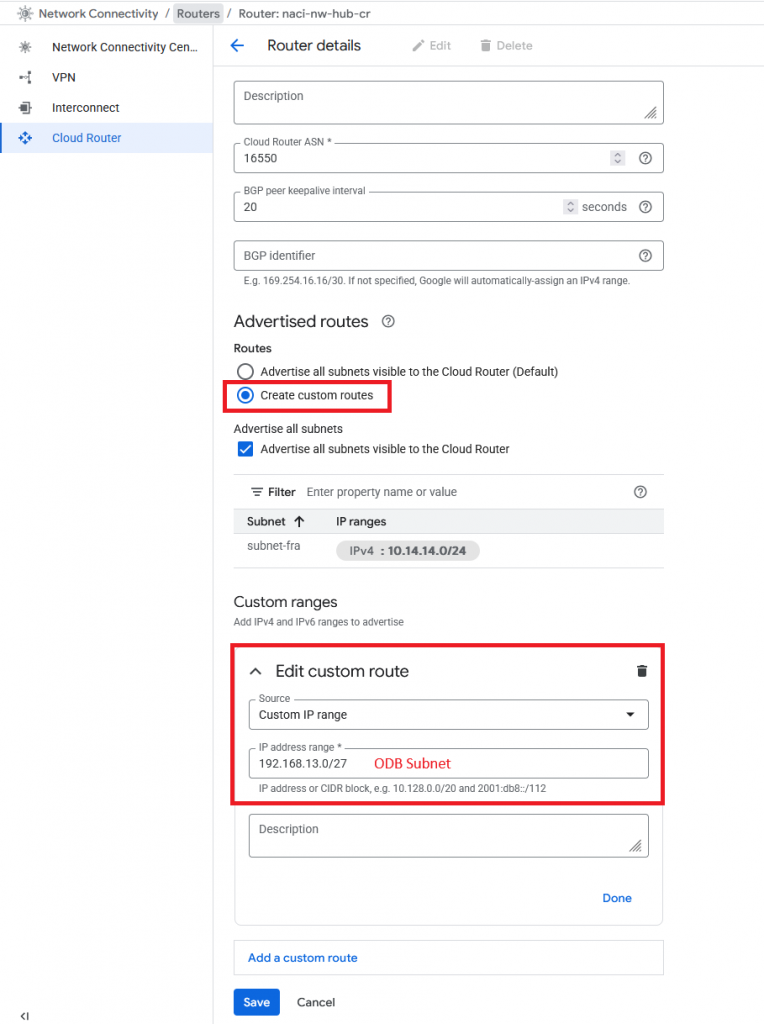Adjust the BGP keepalive interval stepper
This screenshot has width=764, height=1024.
pos(570,207)
